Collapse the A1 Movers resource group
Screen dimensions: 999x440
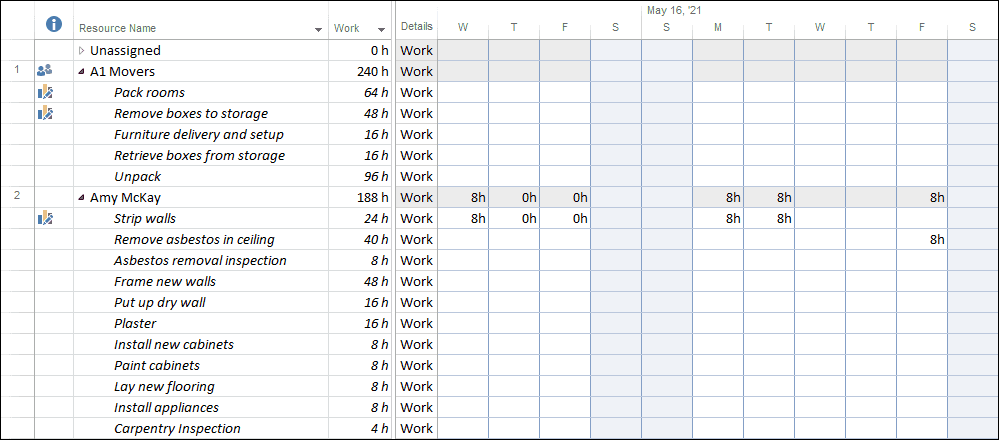tap(81, 71)
